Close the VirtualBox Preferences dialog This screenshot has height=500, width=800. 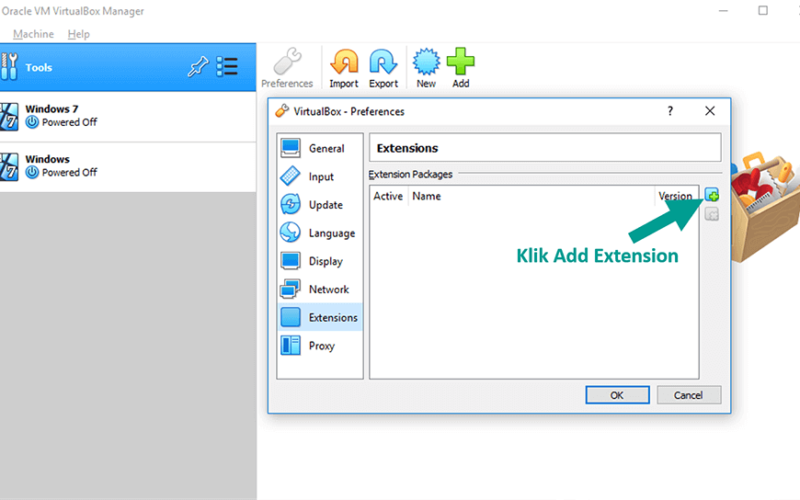coord(710,111)
